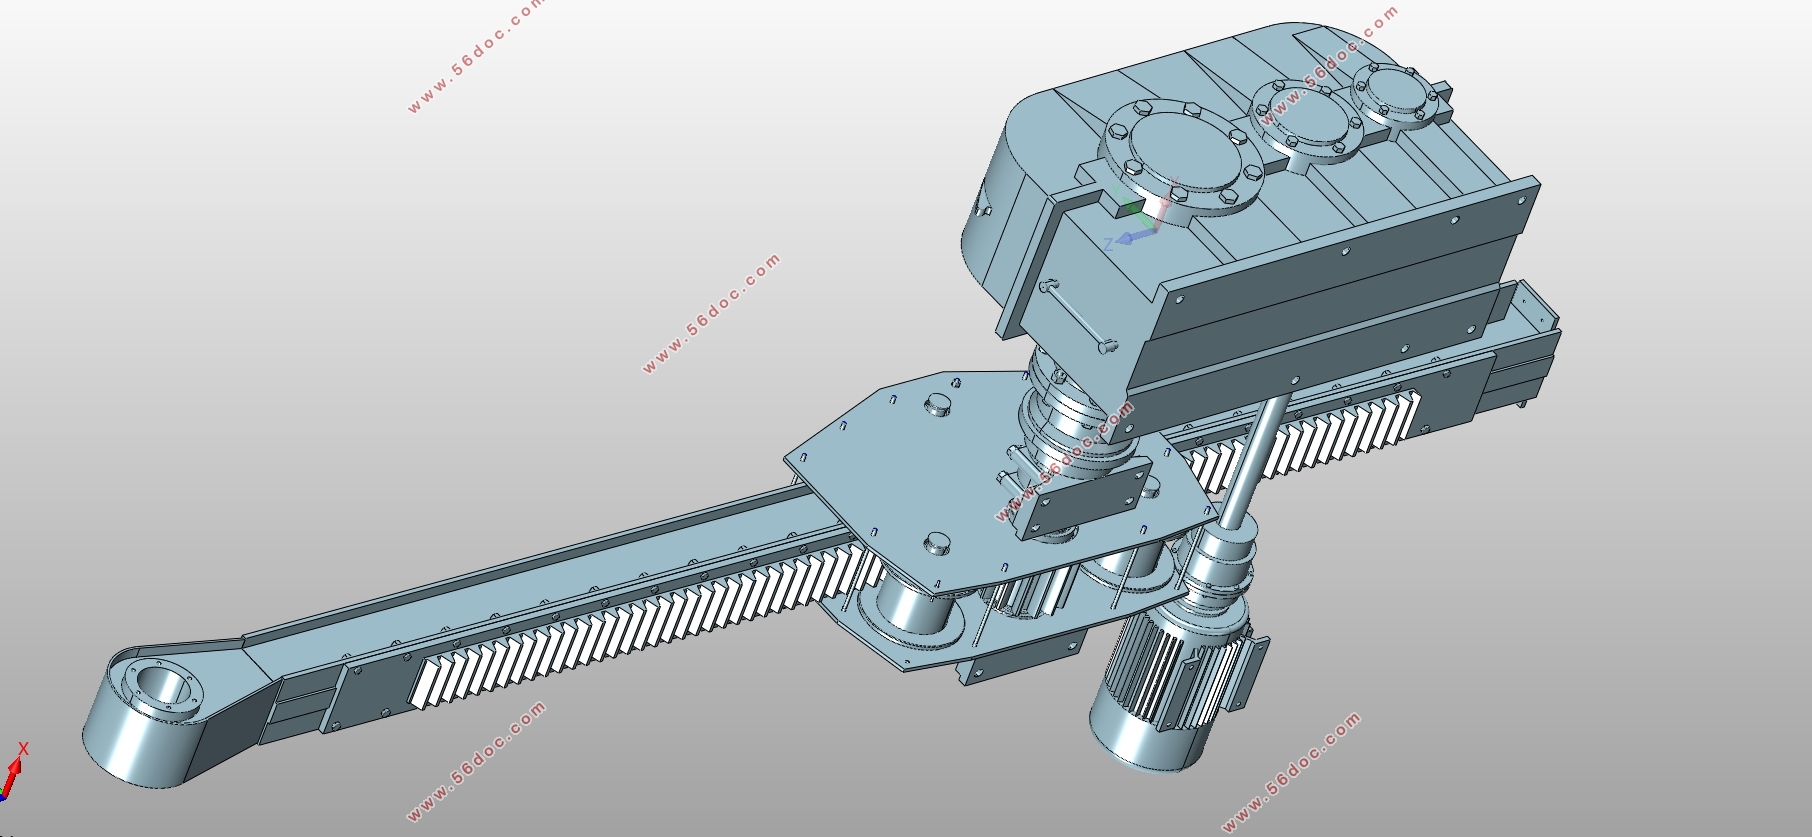Pick the lower-left rack teeth section
1812x837 pixels.
[x=645, y=629]
